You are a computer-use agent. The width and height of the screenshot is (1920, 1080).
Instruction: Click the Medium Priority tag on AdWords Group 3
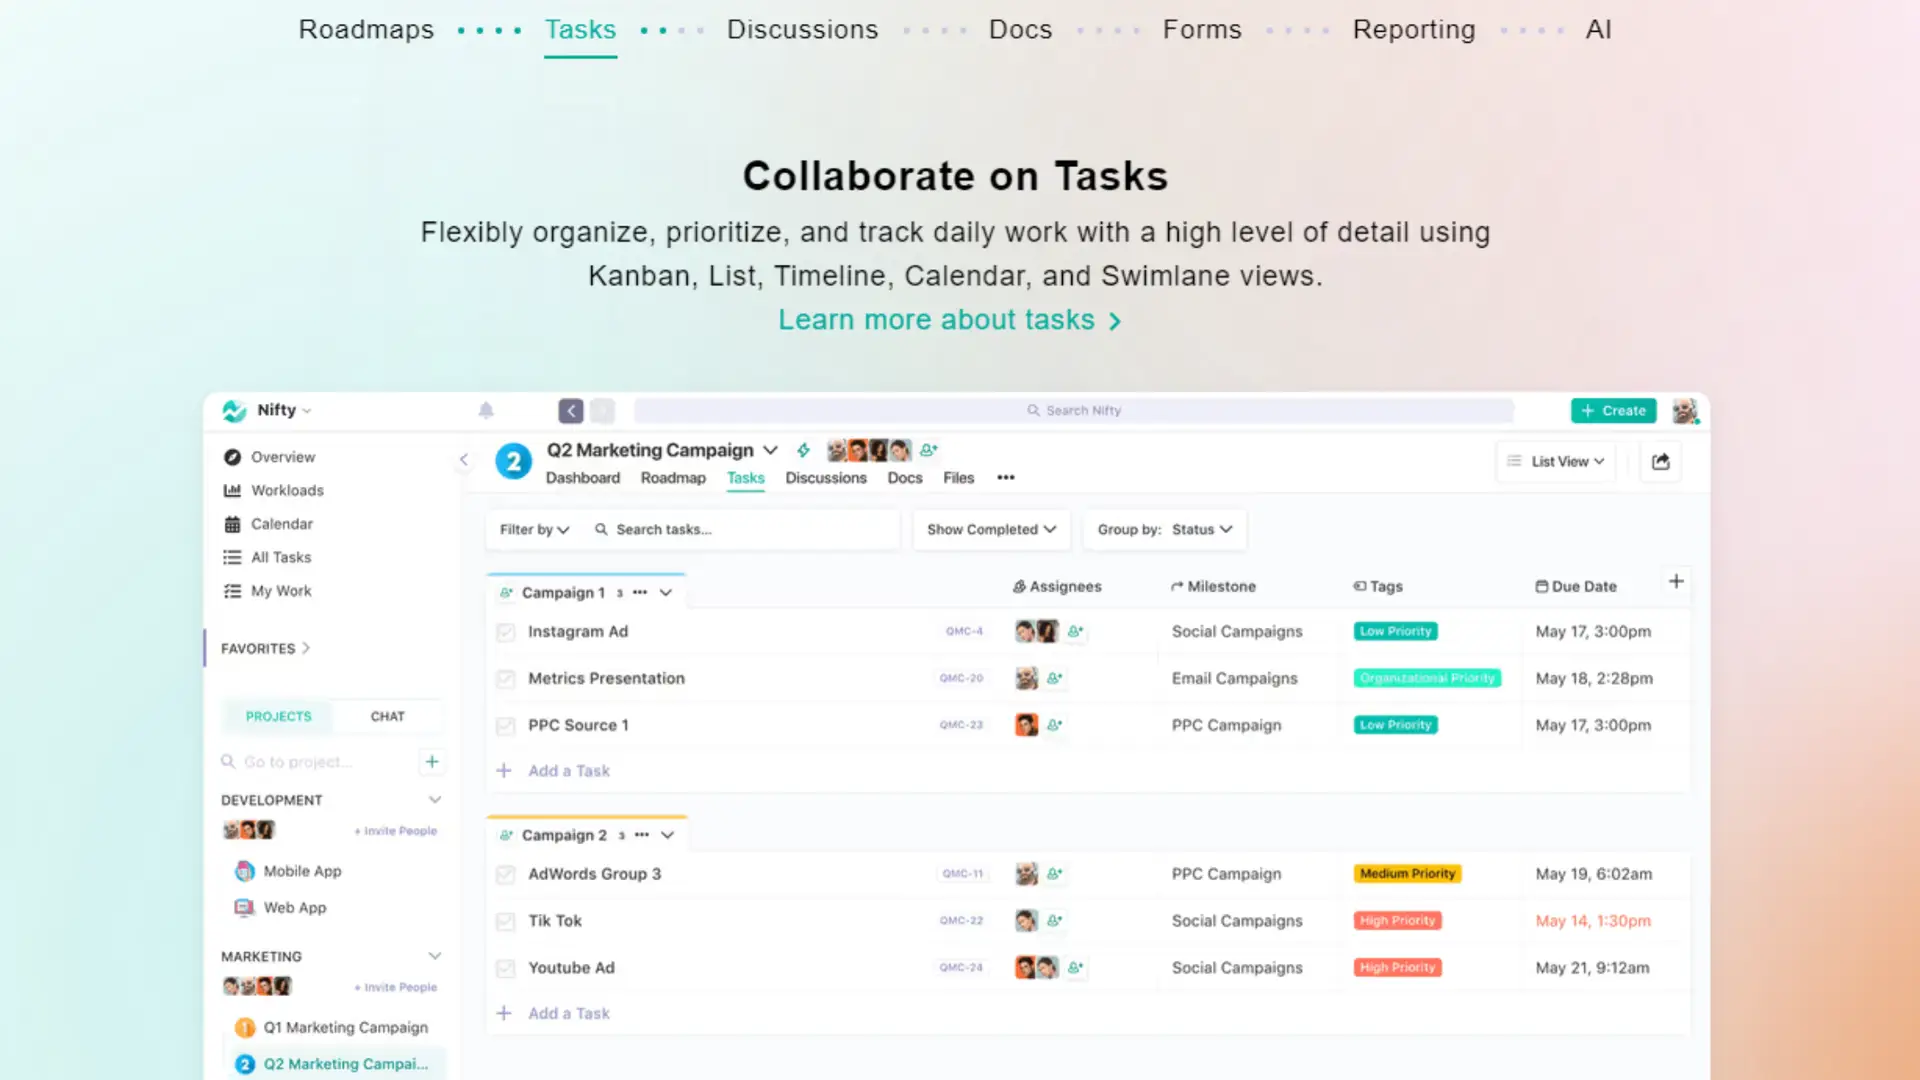click(1408, 873)
